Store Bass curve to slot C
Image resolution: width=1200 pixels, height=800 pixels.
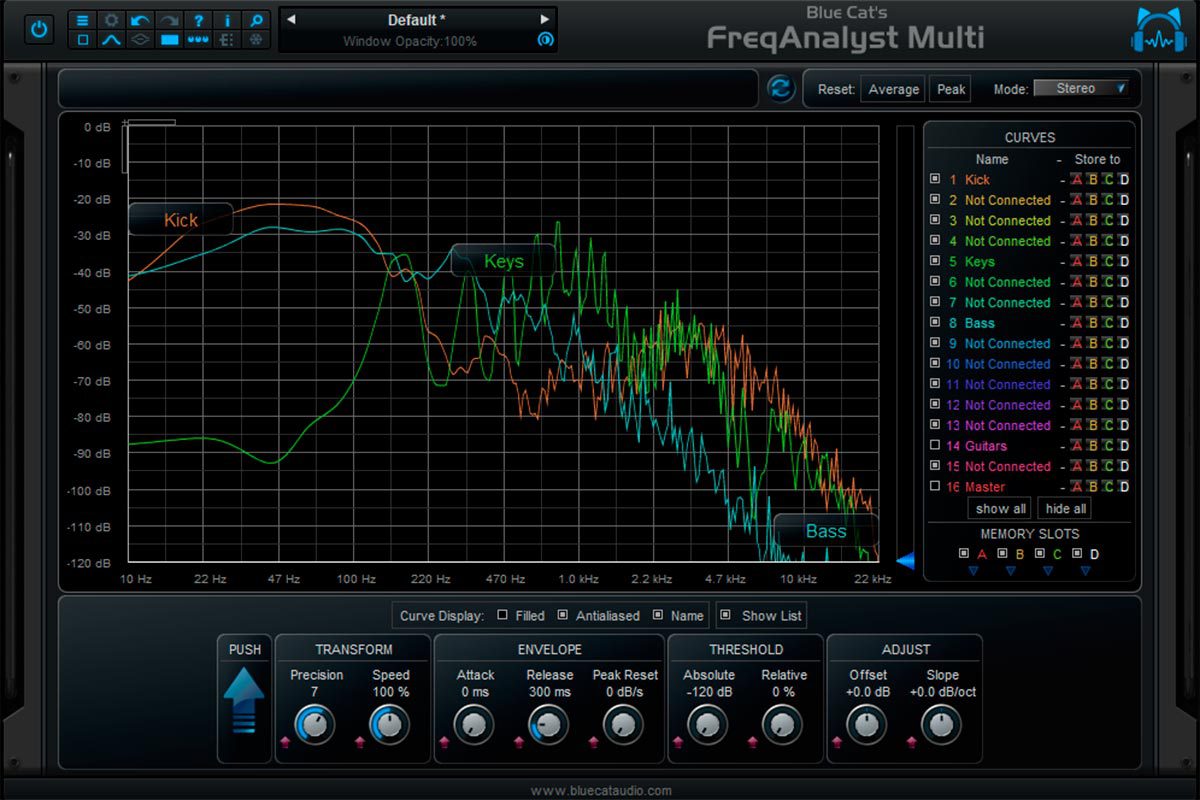[1108, 323]
